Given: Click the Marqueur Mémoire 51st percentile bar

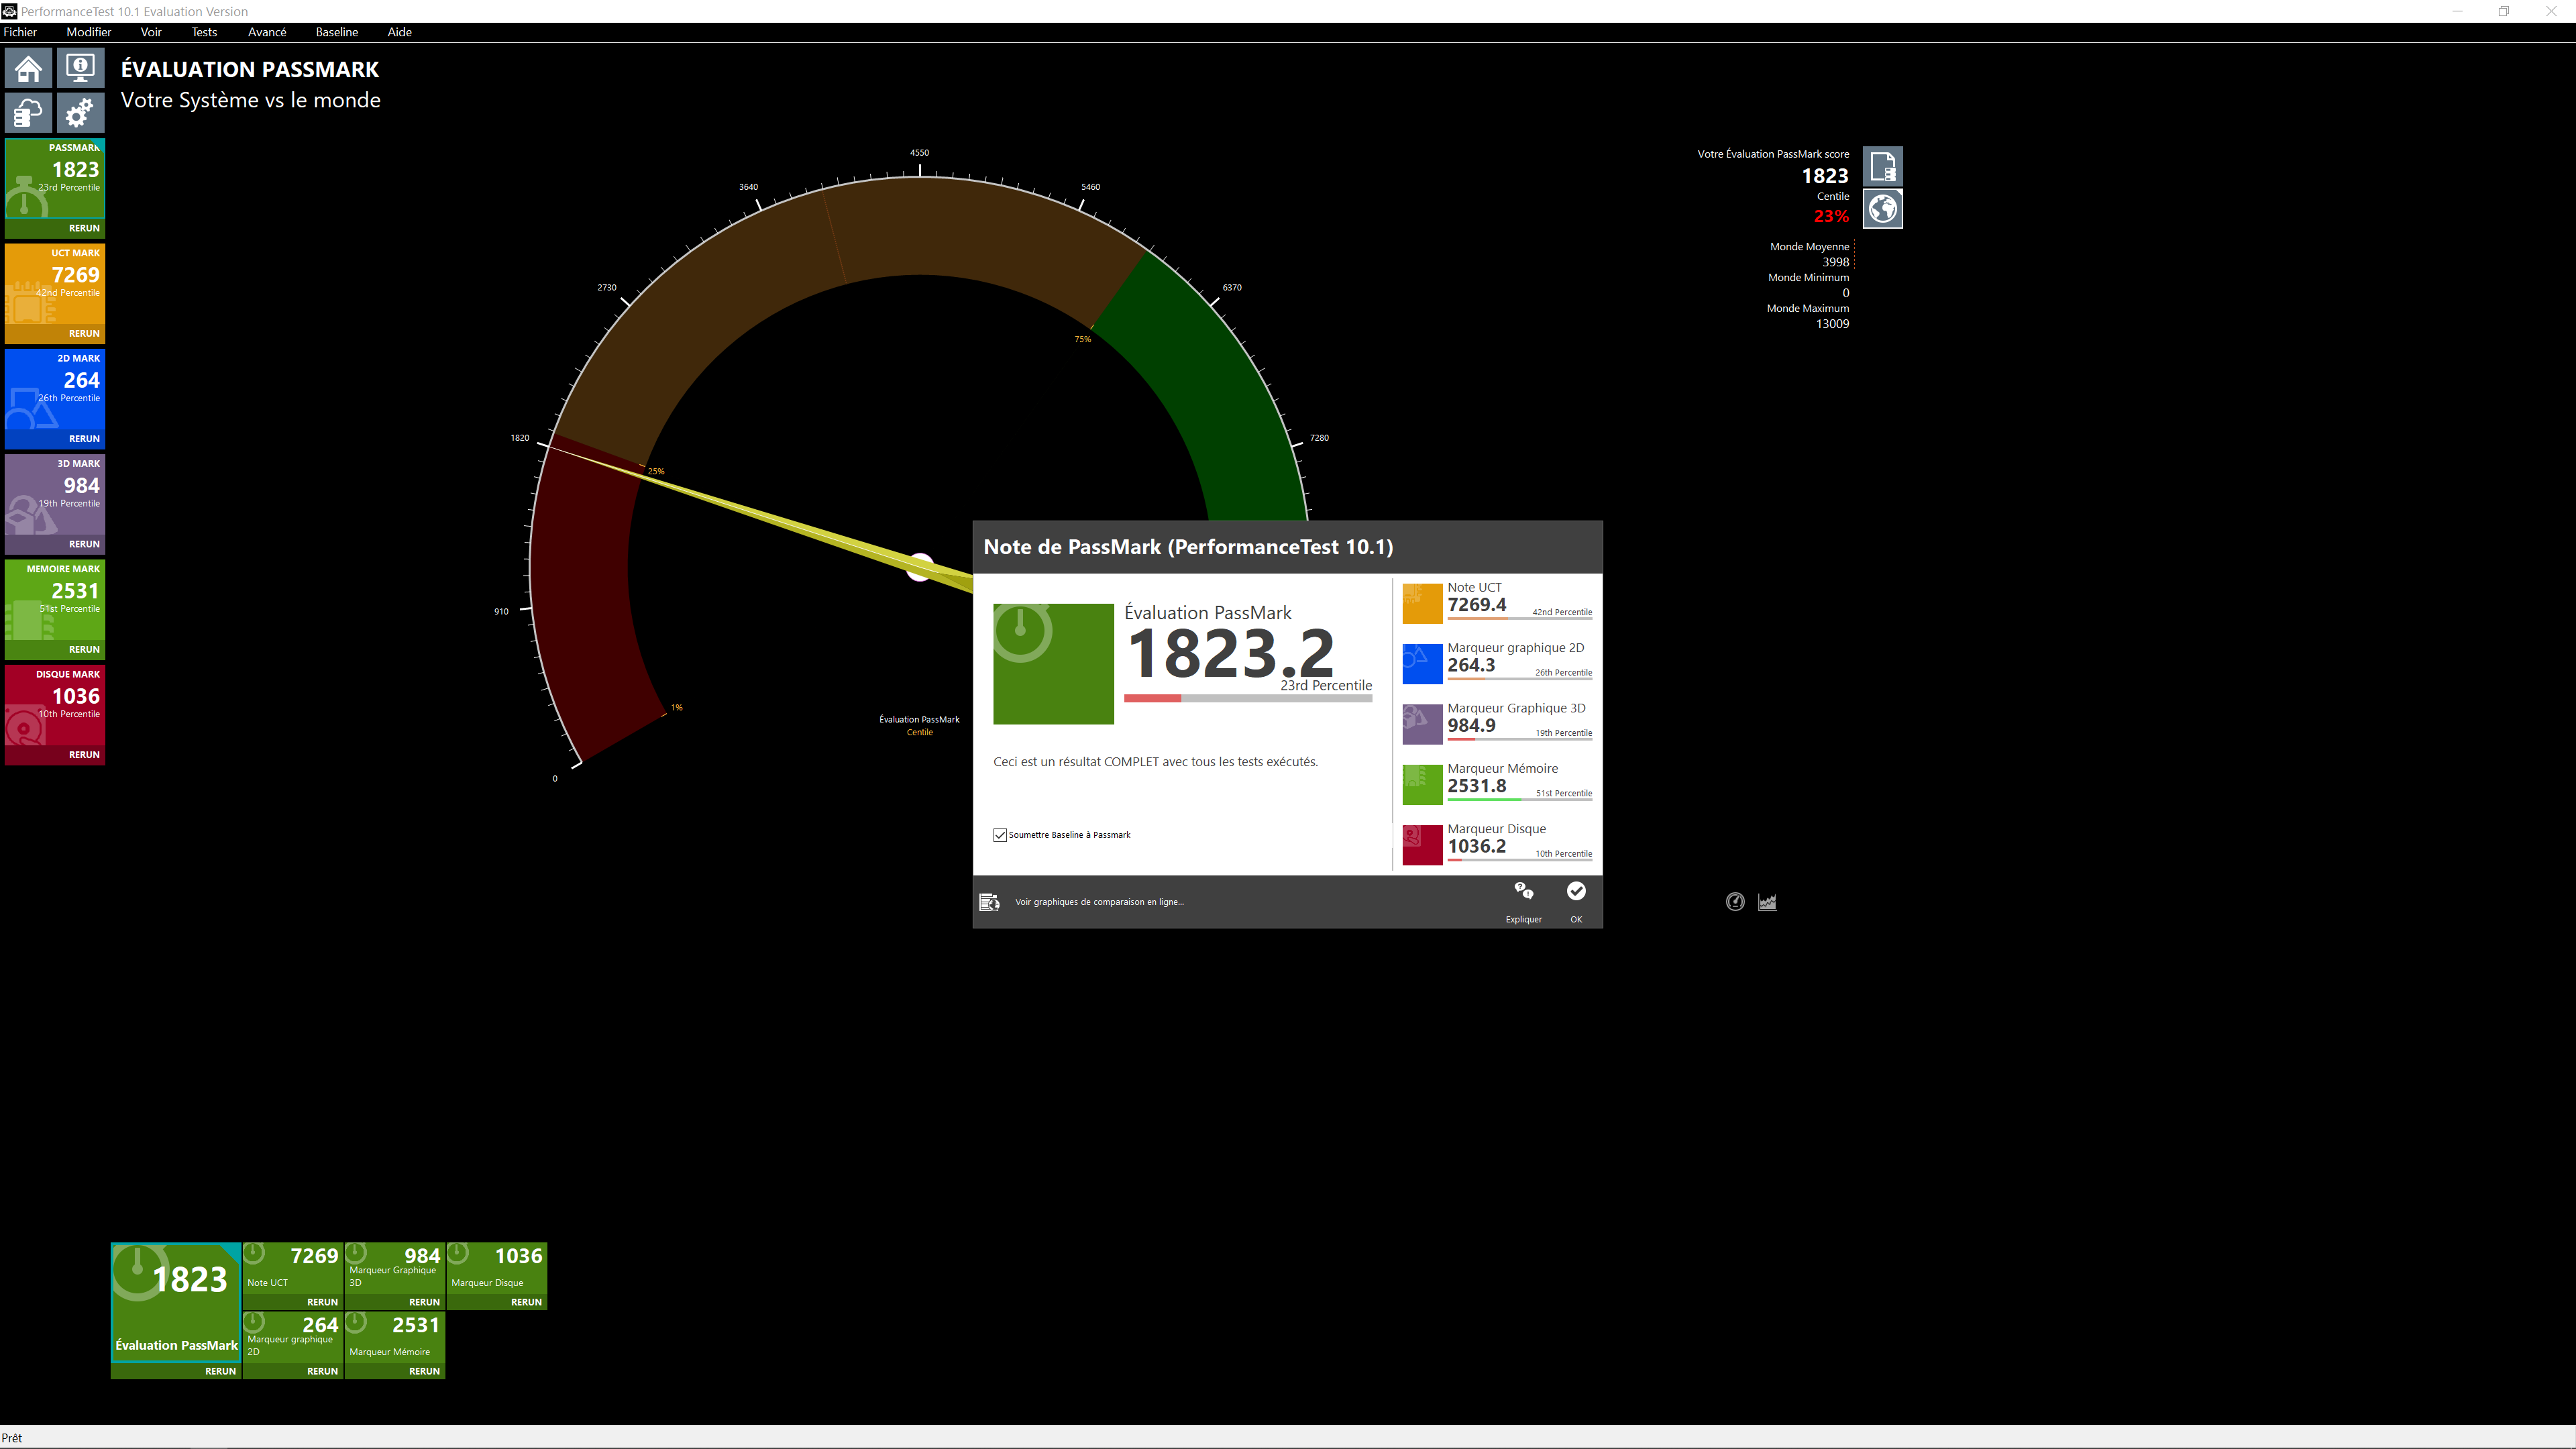Looking at the screenshot, I should click(1520, 800).
